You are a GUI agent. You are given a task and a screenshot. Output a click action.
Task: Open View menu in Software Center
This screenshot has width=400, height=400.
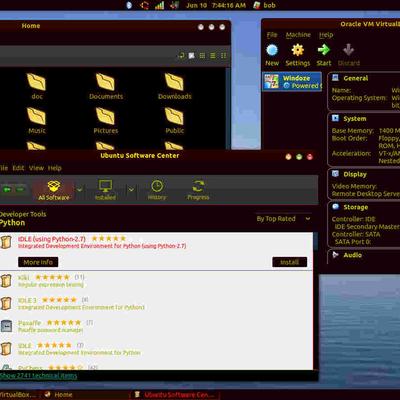(36, 168)
